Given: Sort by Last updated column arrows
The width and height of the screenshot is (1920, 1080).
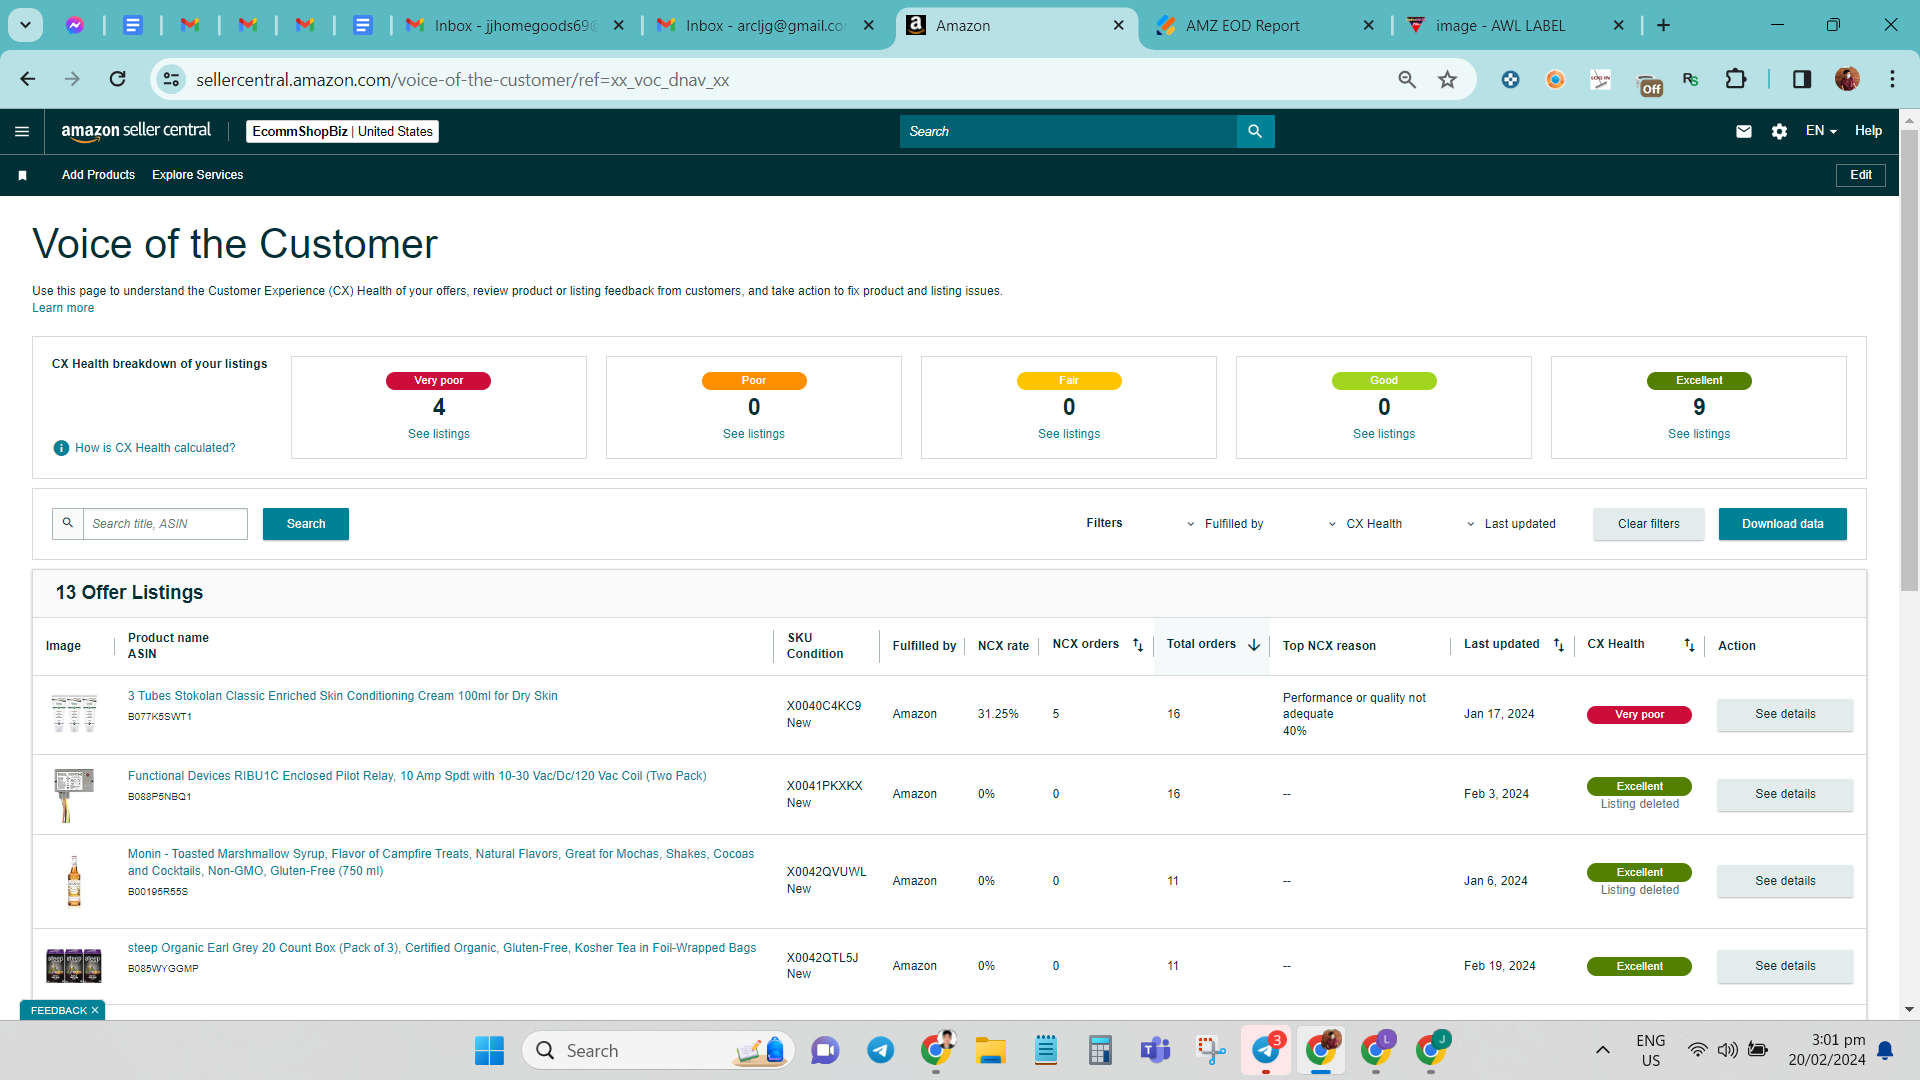Looking at the screenshot, I should tap(1559, 645).
